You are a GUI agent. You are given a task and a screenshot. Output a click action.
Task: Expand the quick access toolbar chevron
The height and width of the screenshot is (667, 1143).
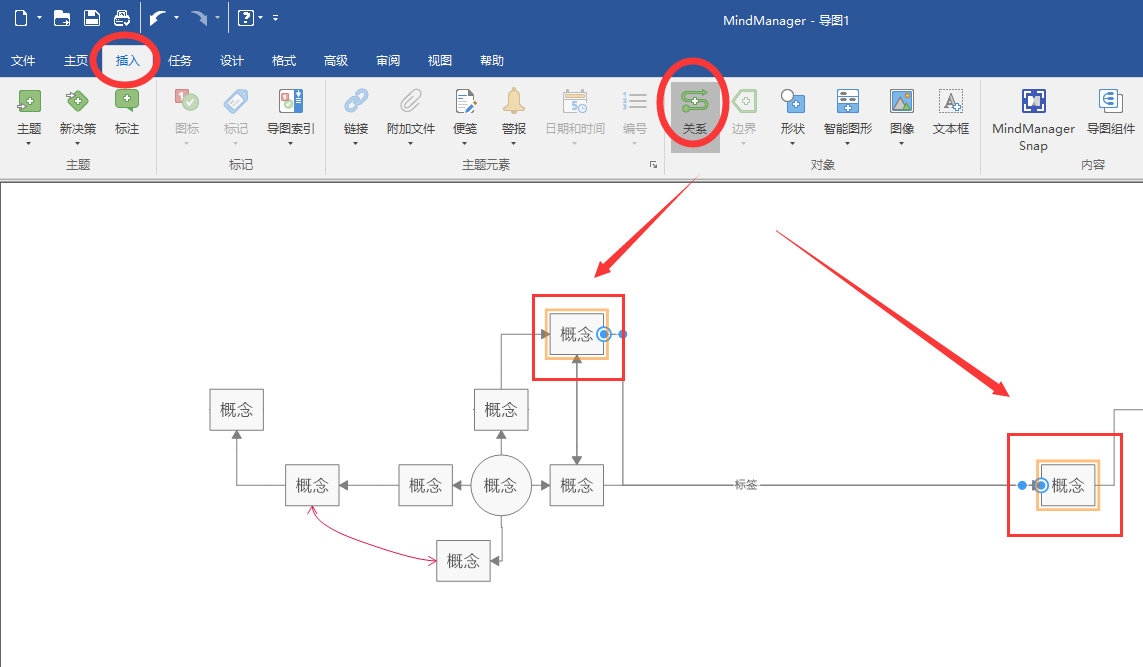click(x=274, y=17)
